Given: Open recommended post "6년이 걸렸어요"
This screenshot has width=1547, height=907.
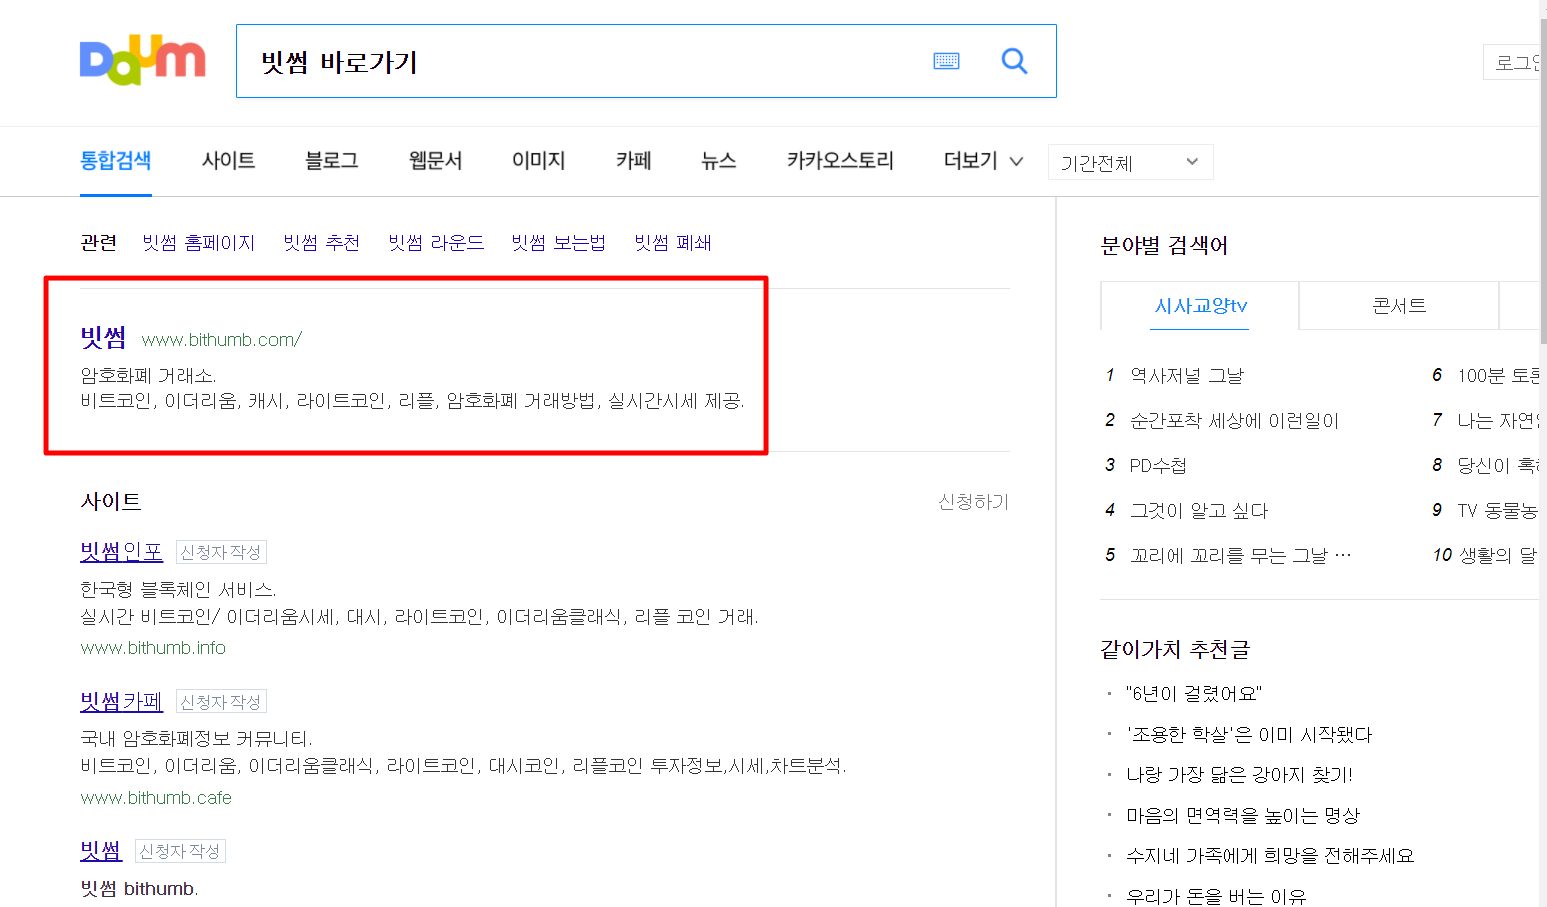Looking at the screenshot, I should (x=1194, y=694).
